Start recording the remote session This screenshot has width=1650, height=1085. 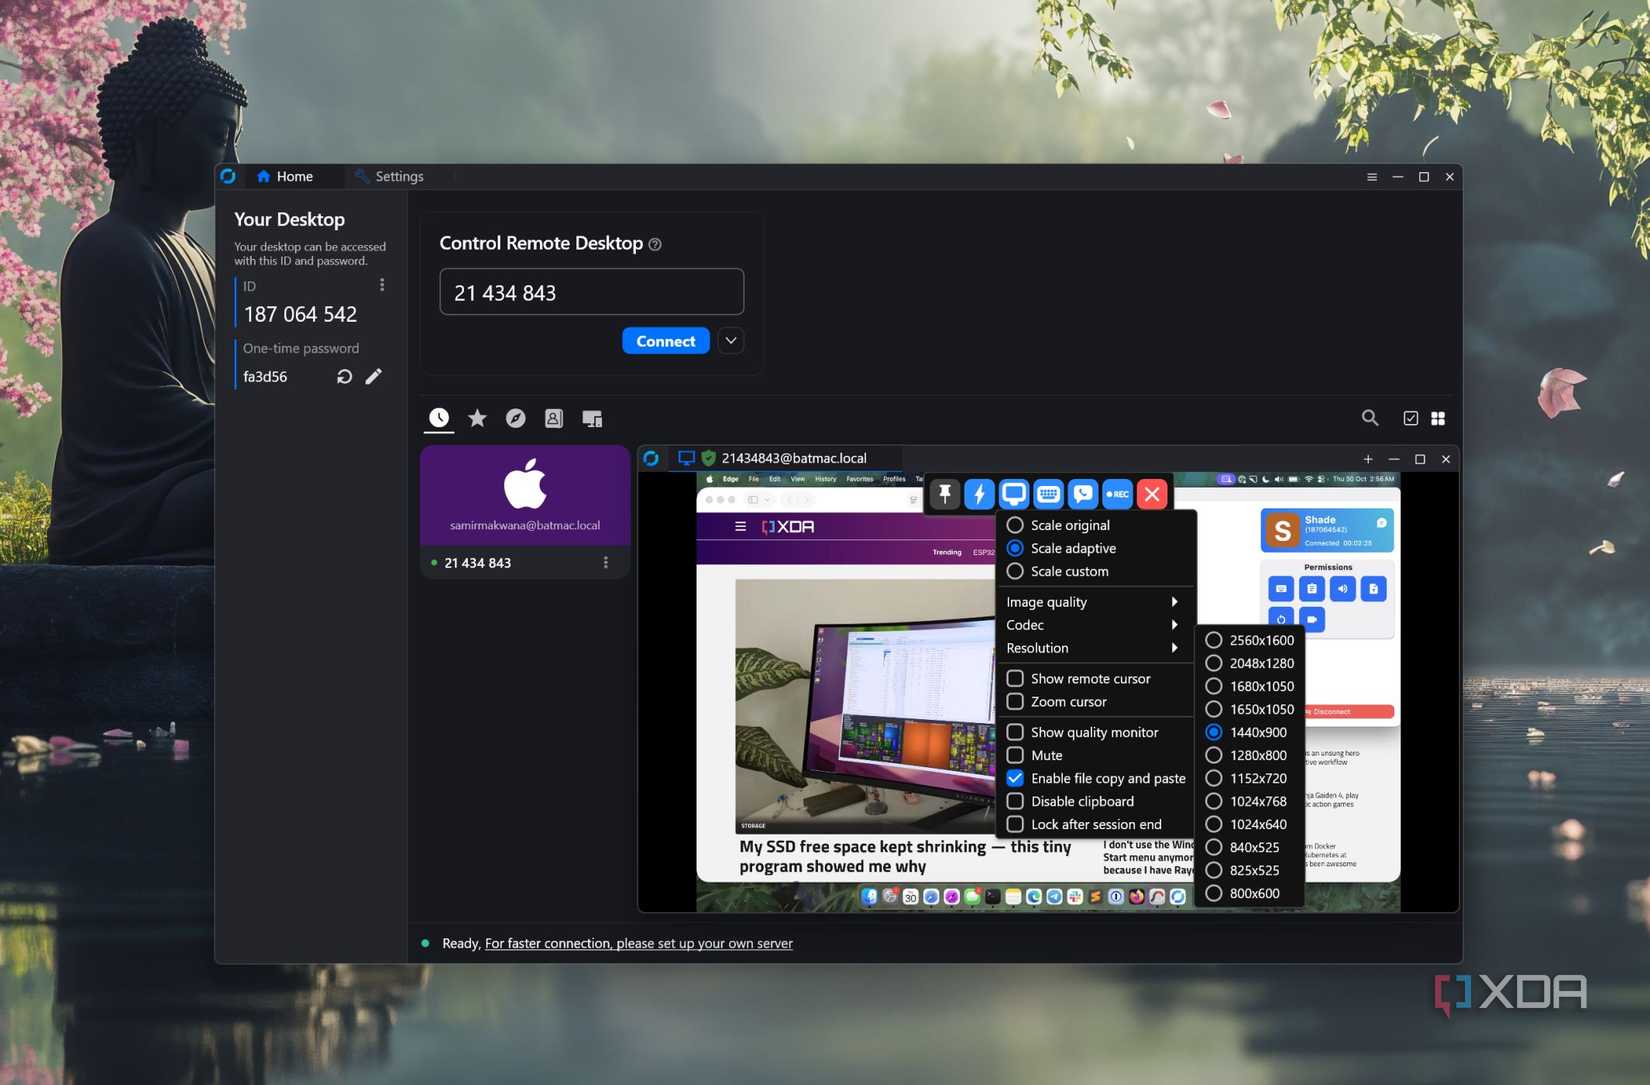1117,493
